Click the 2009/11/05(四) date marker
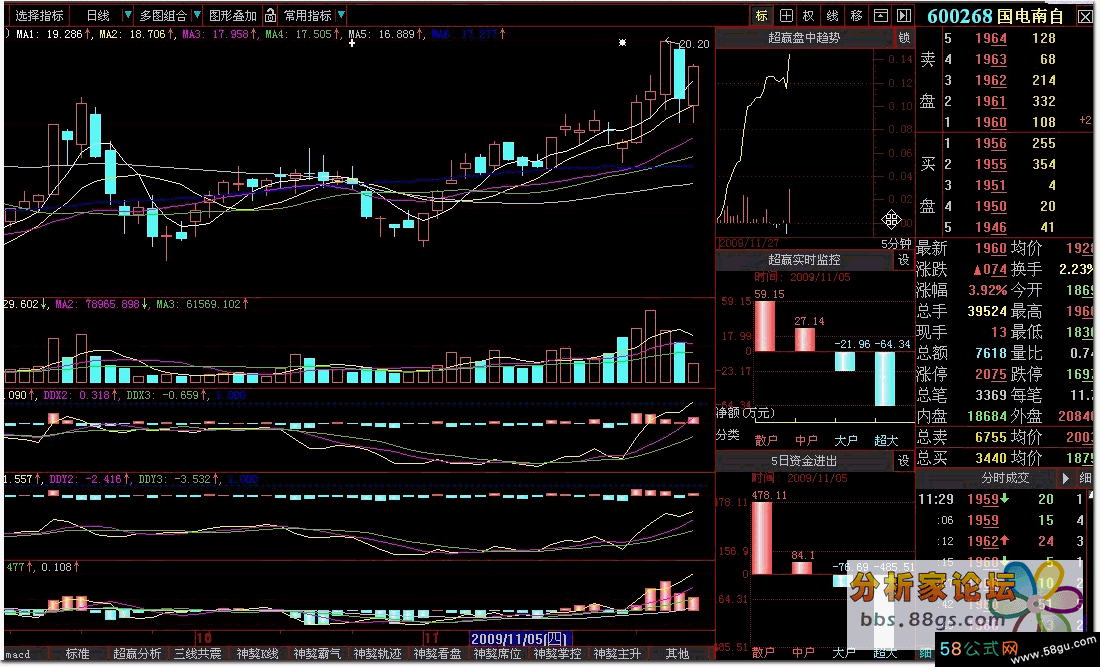The width and height of the screenshot is (1100, 667). tap(520, 639)
